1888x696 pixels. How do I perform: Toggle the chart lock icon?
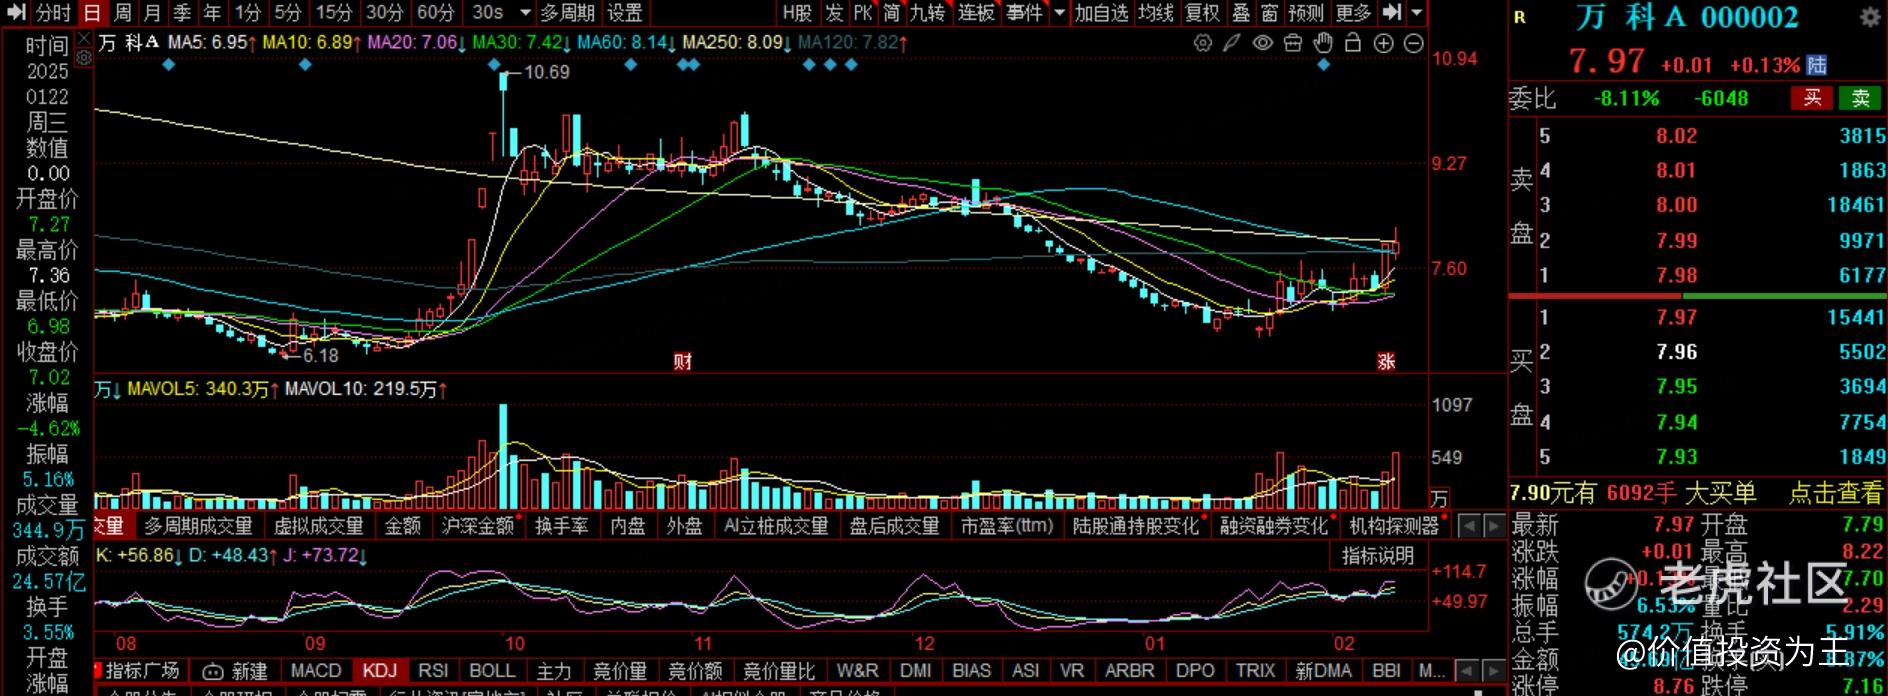[x=1353, y=43]
